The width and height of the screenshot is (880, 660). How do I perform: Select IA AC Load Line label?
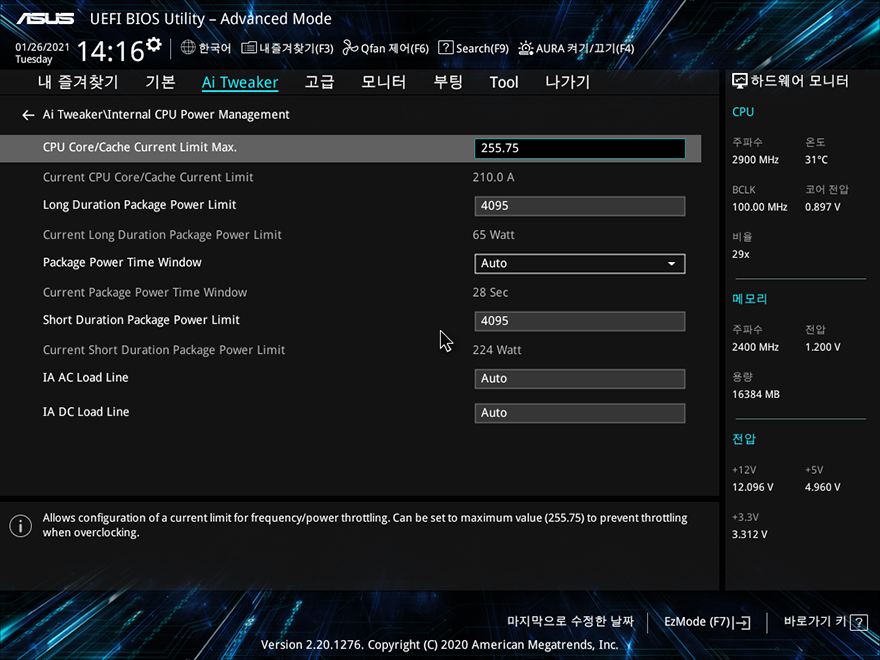[x=85, y=378]
